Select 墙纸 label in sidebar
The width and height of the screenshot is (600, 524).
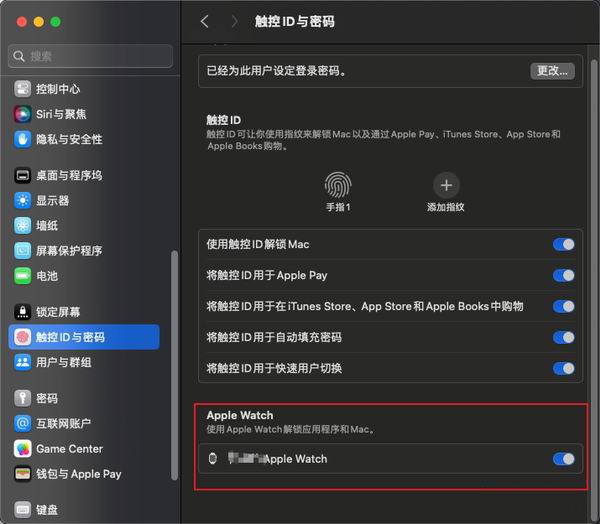(47, 226)
